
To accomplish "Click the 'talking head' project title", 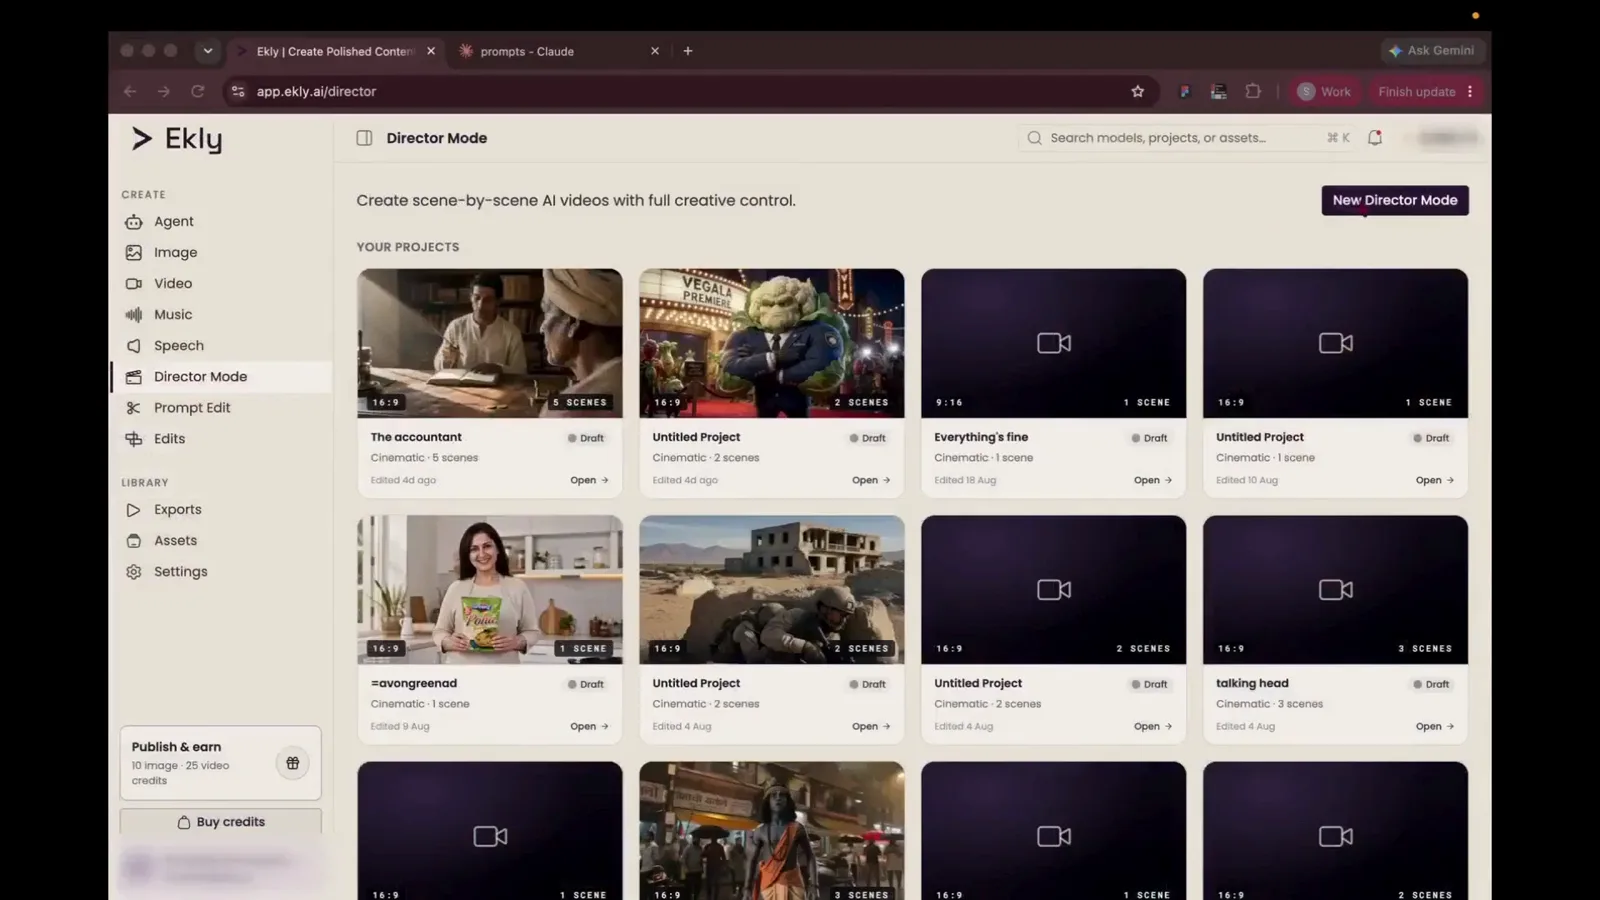I will (x=1252, y=684).
